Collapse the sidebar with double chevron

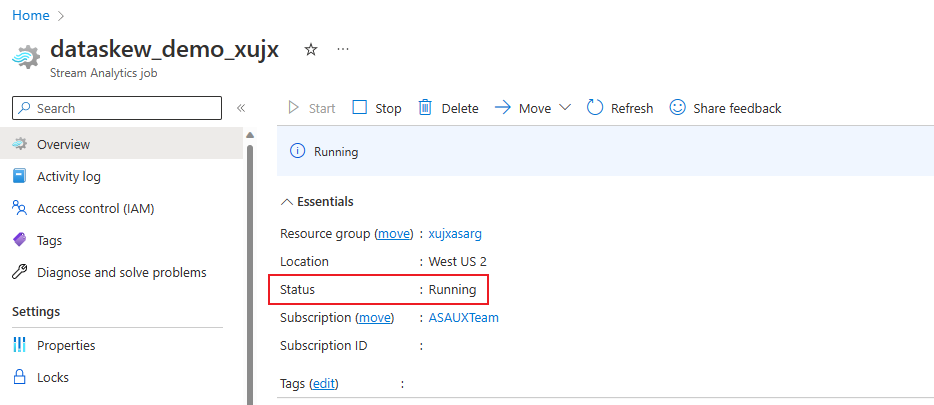(x=241, y=108)
